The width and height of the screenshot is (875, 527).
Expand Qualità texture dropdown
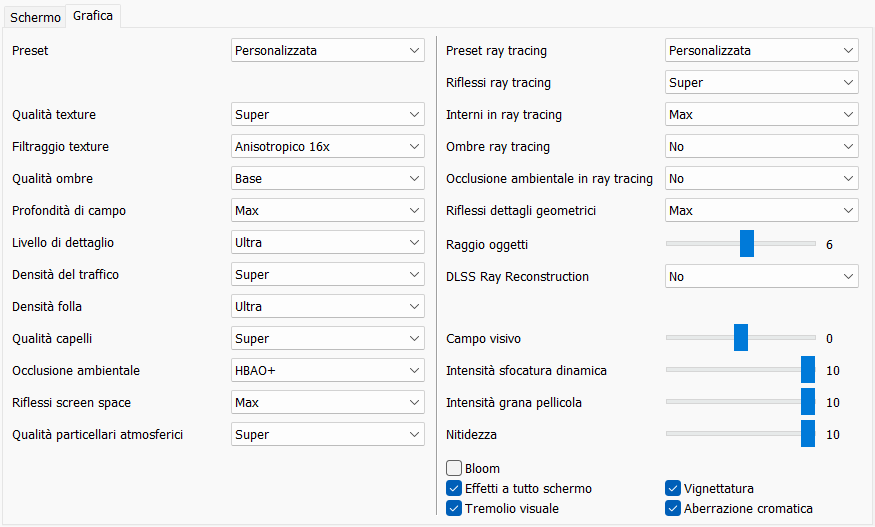pos(327,115)
